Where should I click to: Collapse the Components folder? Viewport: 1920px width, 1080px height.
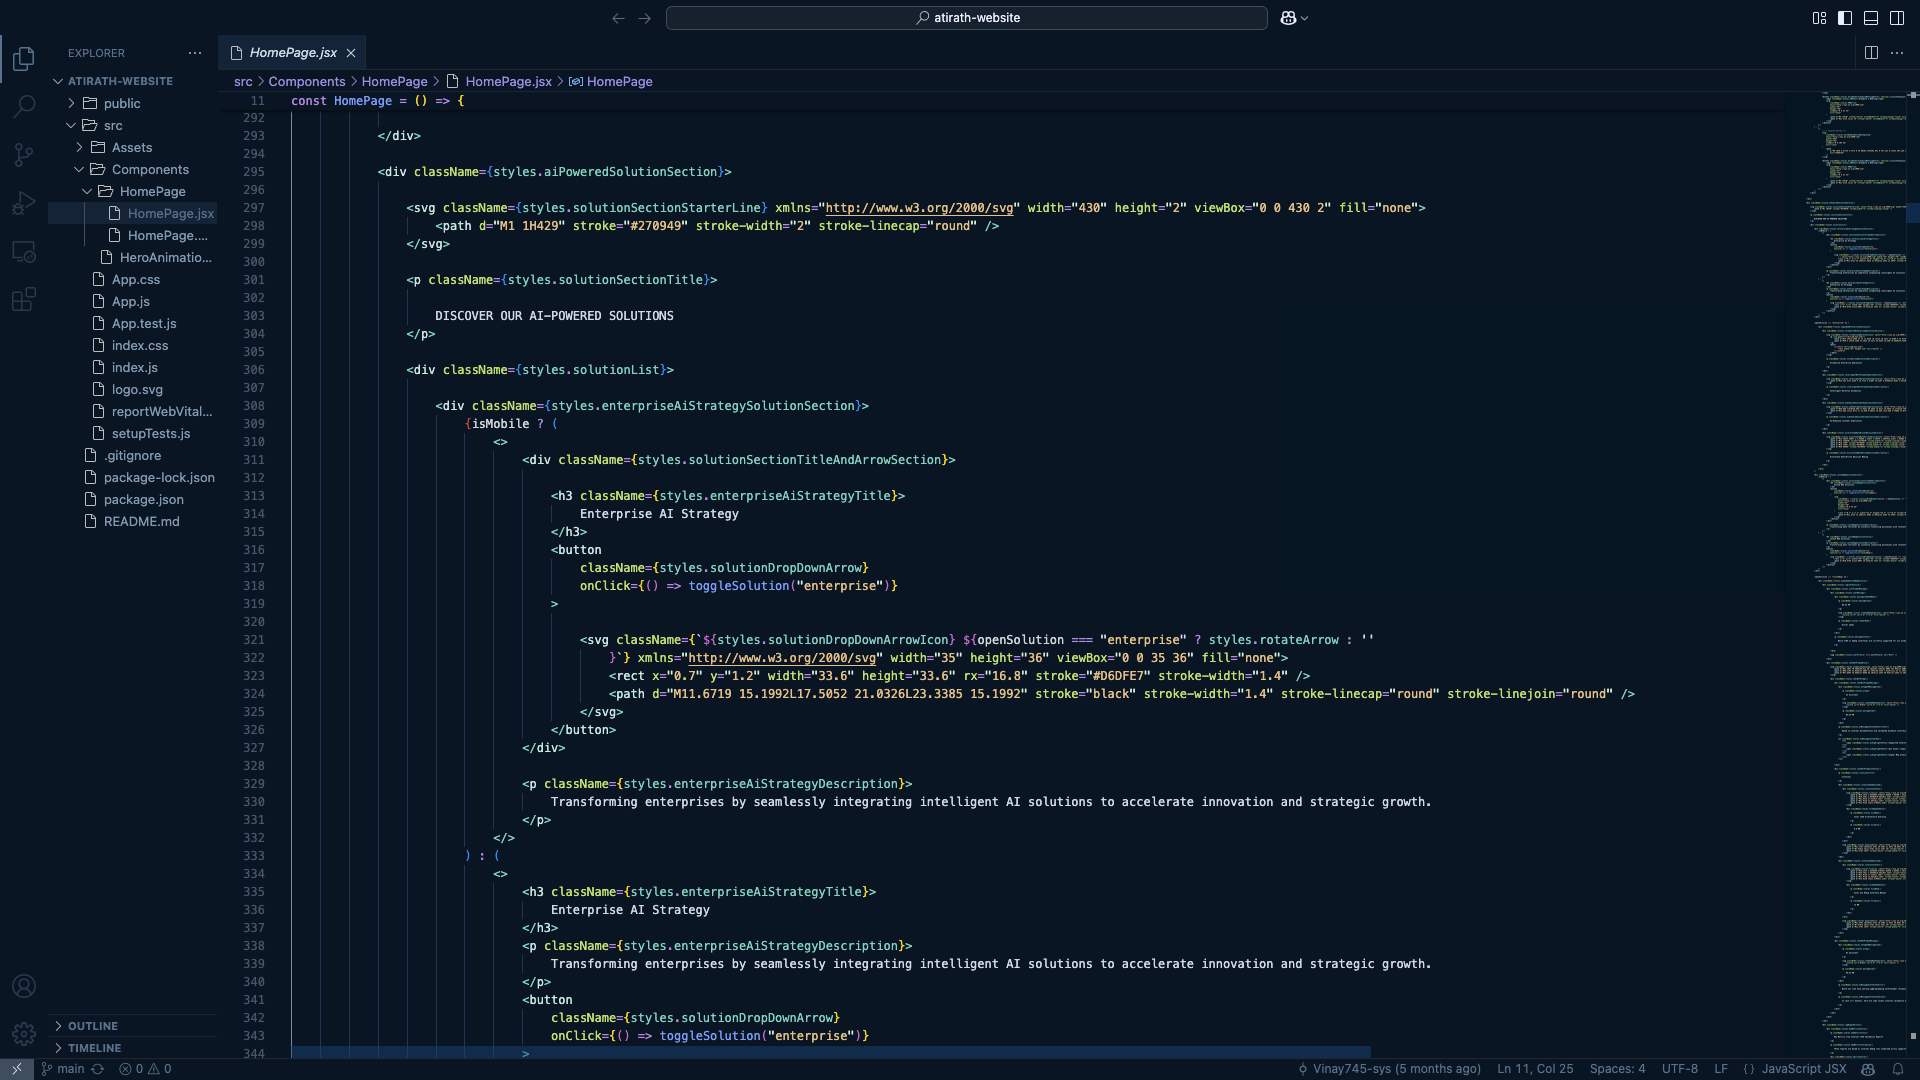150,169
